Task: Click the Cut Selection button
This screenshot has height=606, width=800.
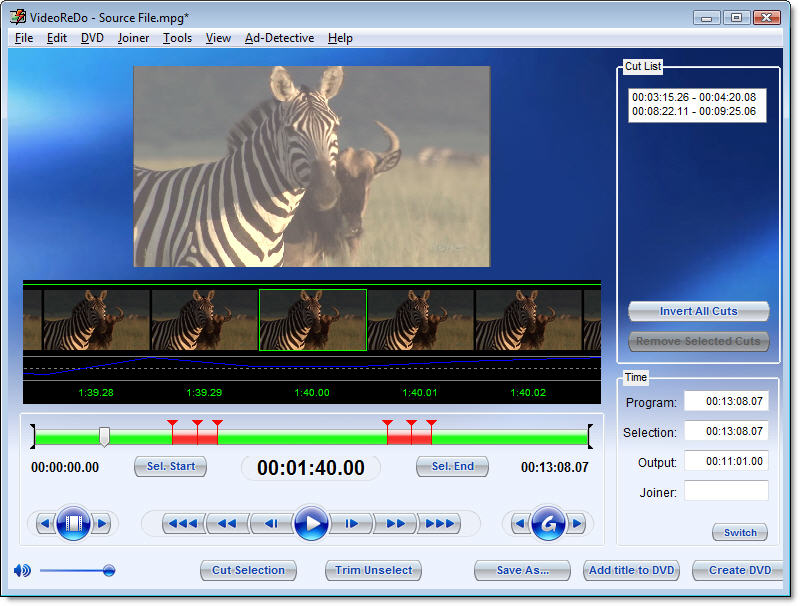Action: click(248, 570)
